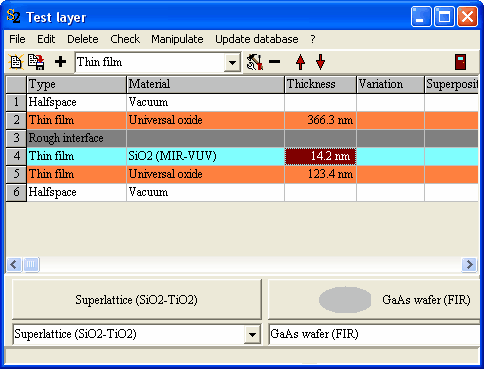484x369 pixels.
Task: Select row header number 2
Action: coord(16,120)
